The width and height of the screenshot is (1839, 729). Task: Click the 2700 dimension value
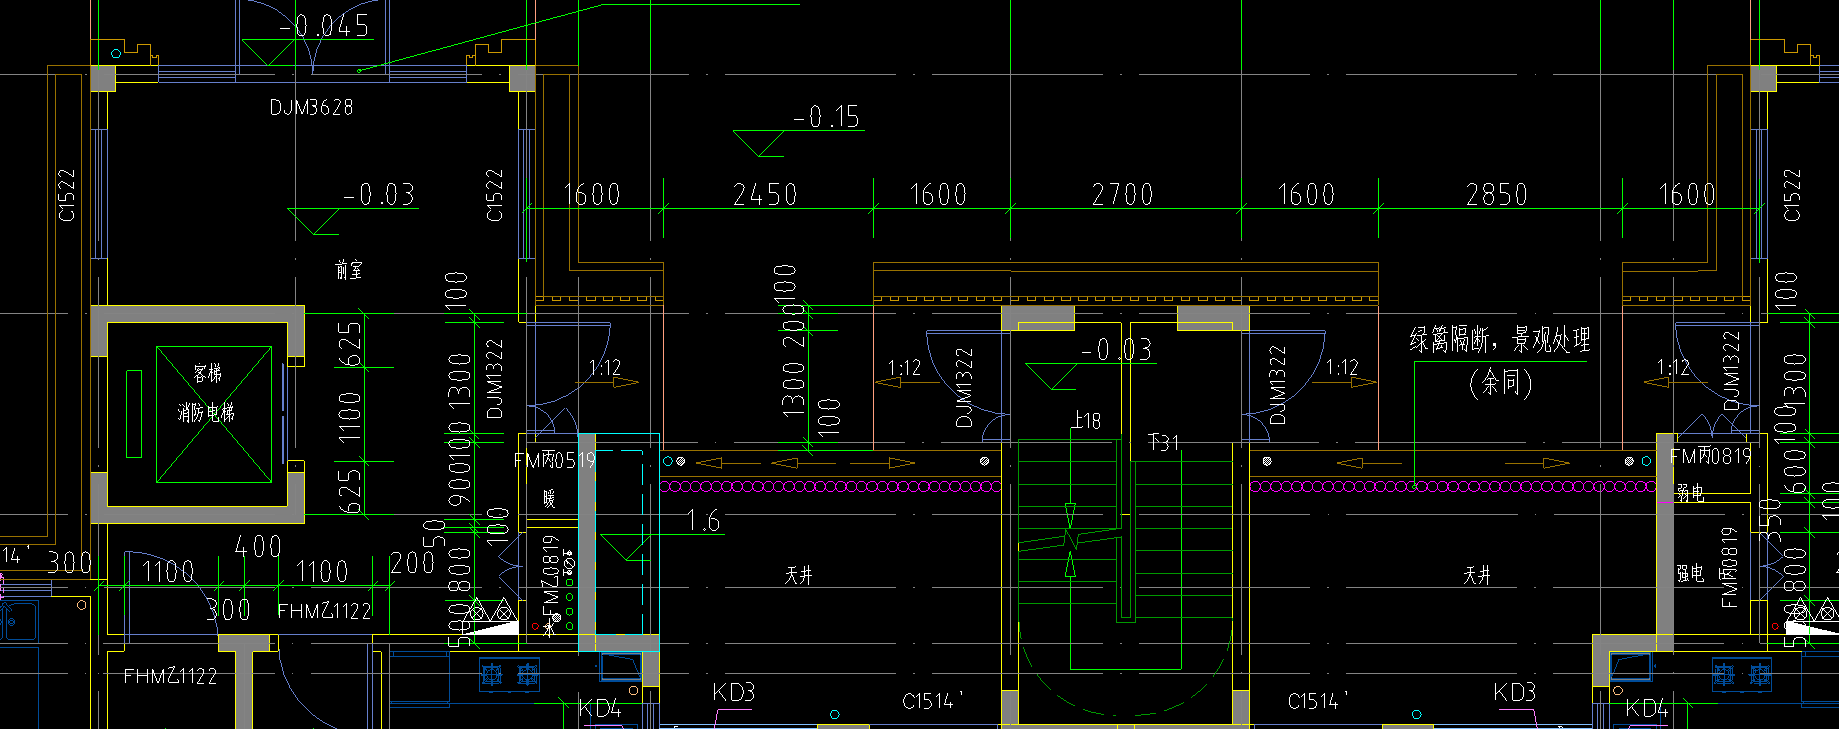tap(1122, 194)
